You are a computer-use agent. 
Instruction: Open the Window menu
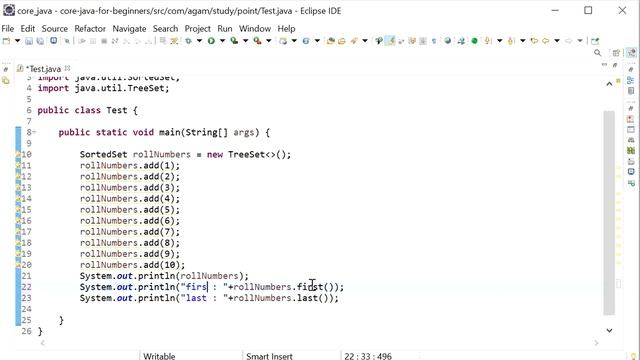[255, 29]
